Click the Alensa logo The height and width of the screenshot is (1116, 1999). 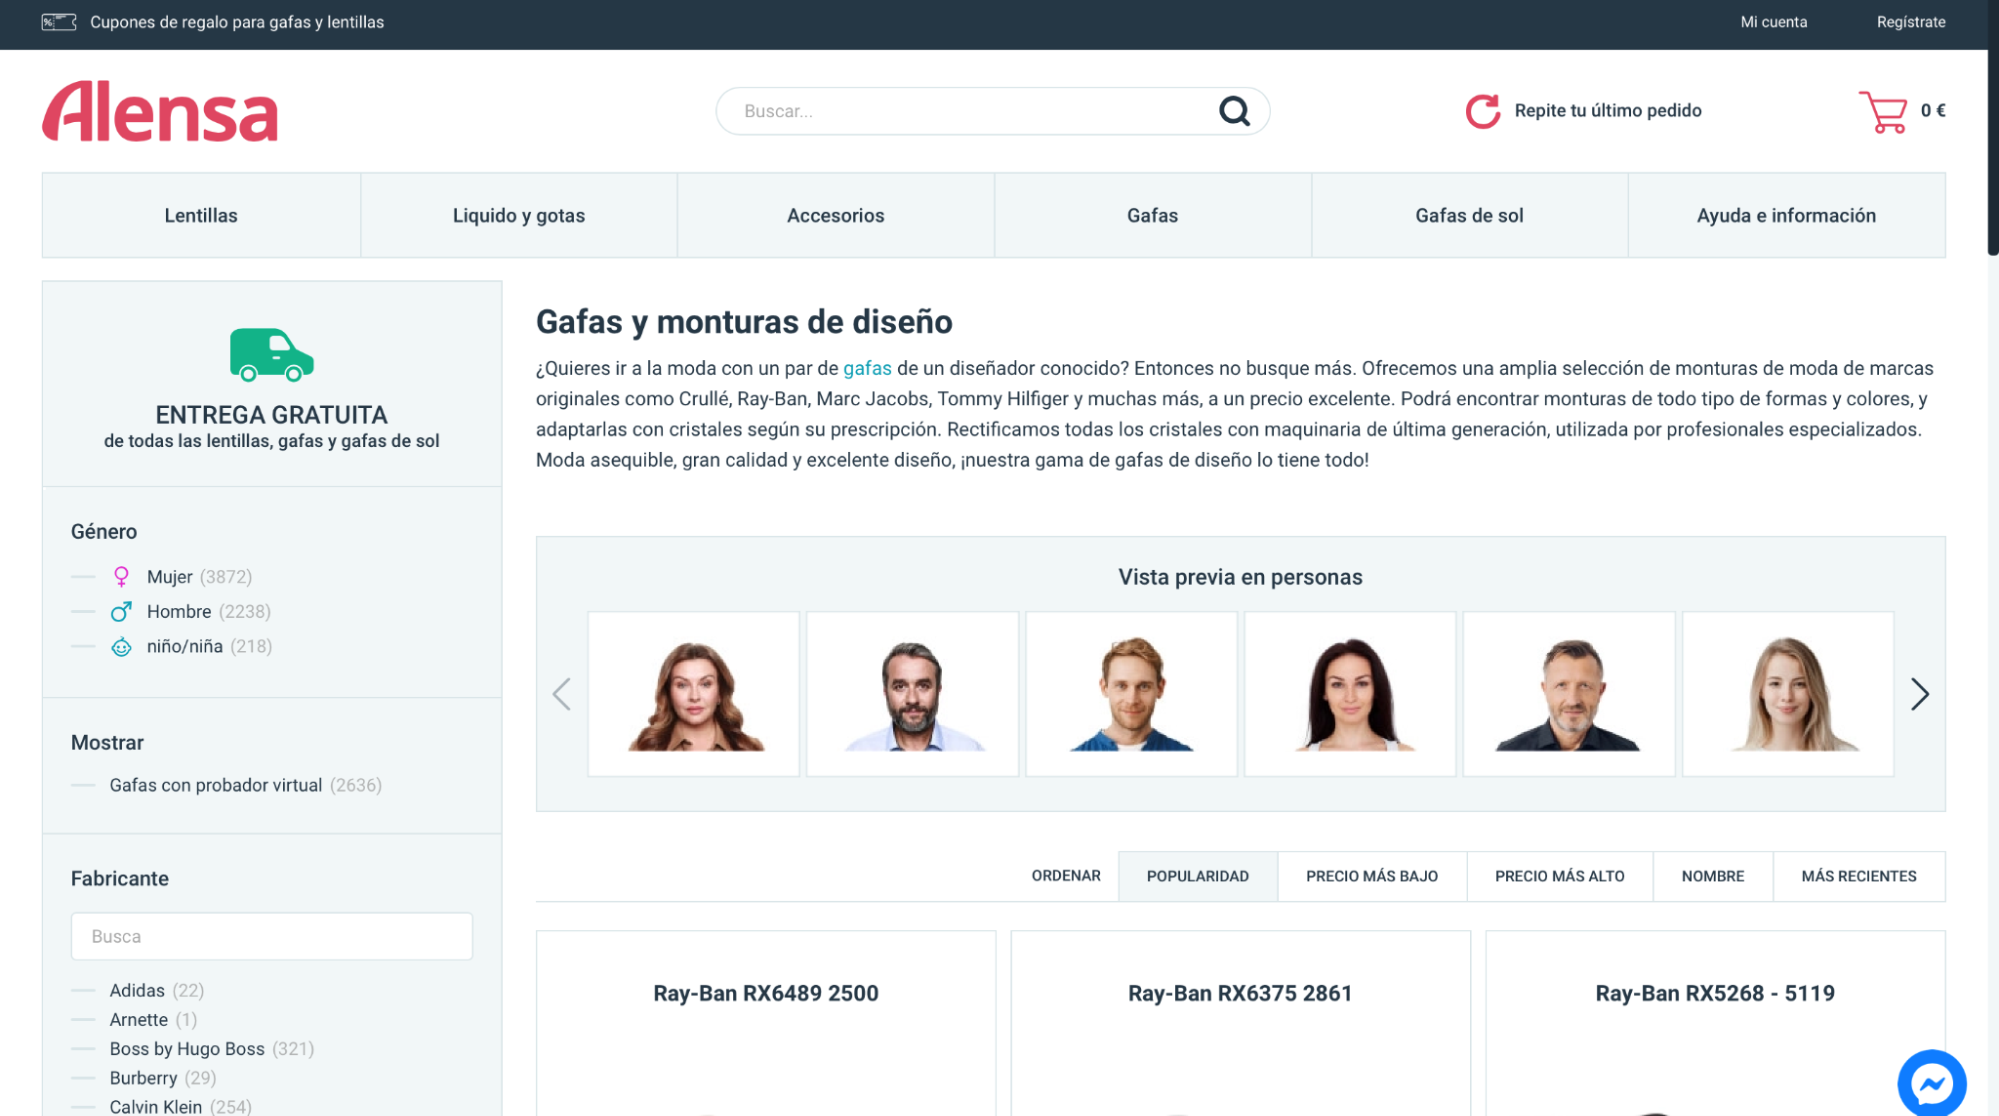tap(160, 111)
